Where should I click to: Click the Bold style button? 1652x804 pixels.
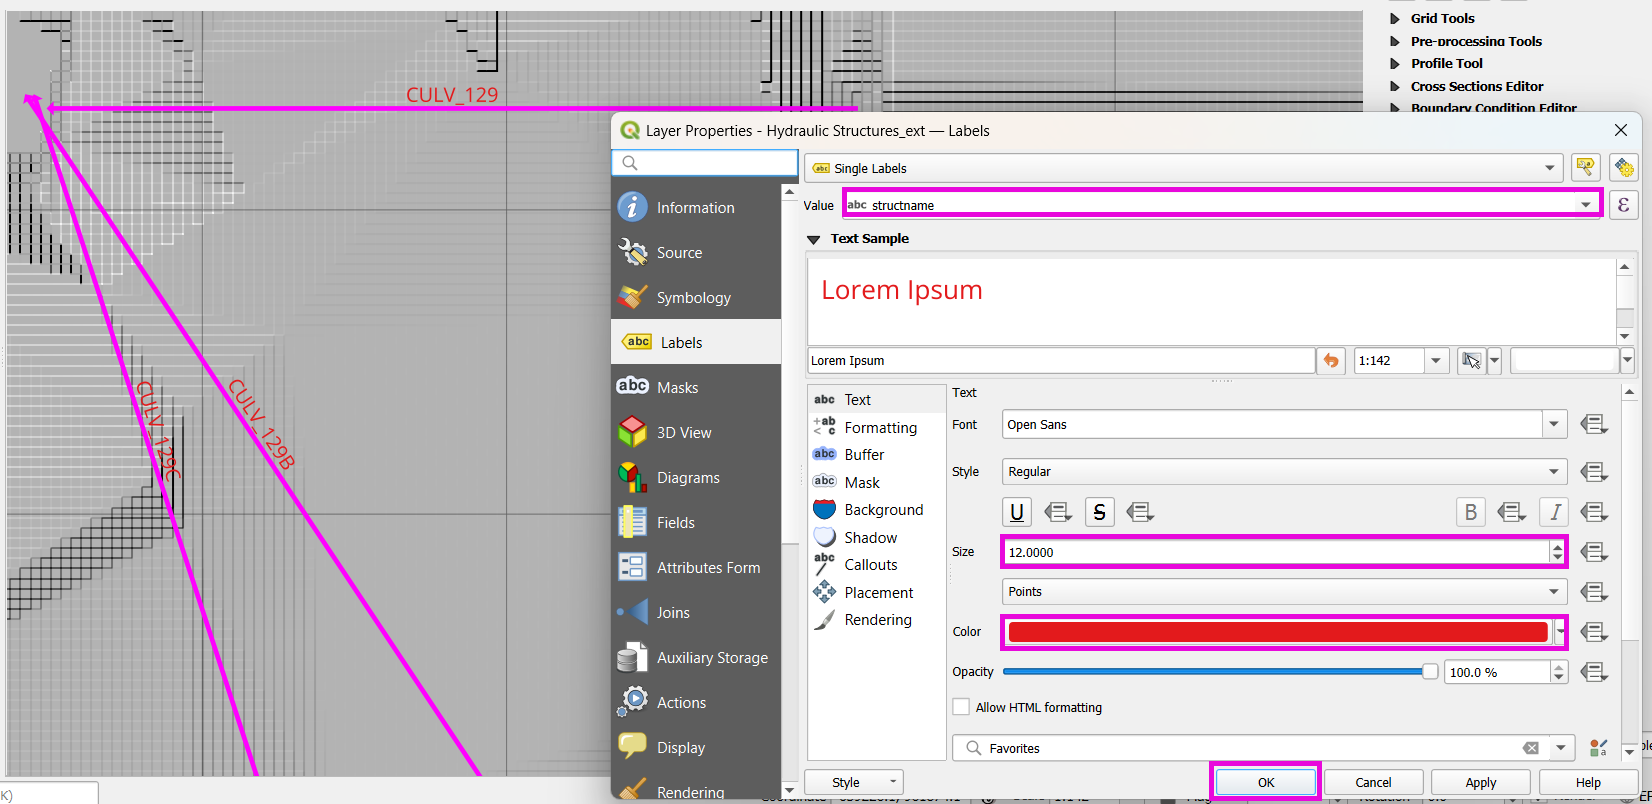click(1470, 512)
